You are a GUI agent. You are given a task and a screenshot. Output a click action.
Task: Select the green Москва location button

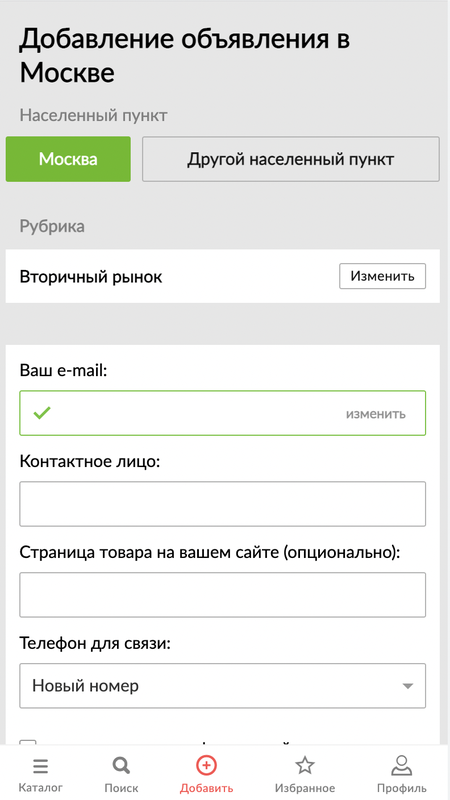point(68,159)
